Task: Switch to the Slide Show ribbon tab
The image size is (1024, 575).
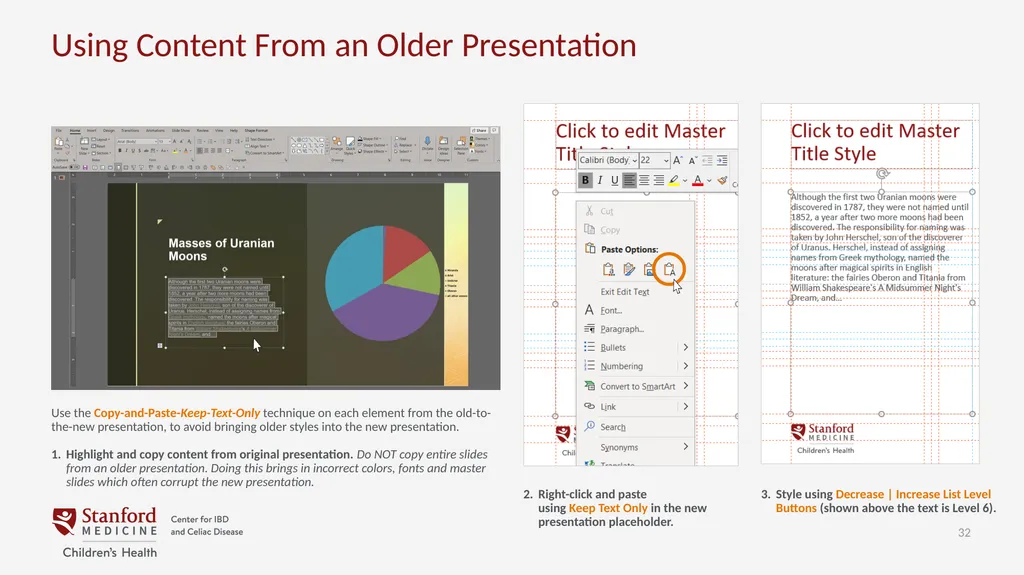Action: 181,130
